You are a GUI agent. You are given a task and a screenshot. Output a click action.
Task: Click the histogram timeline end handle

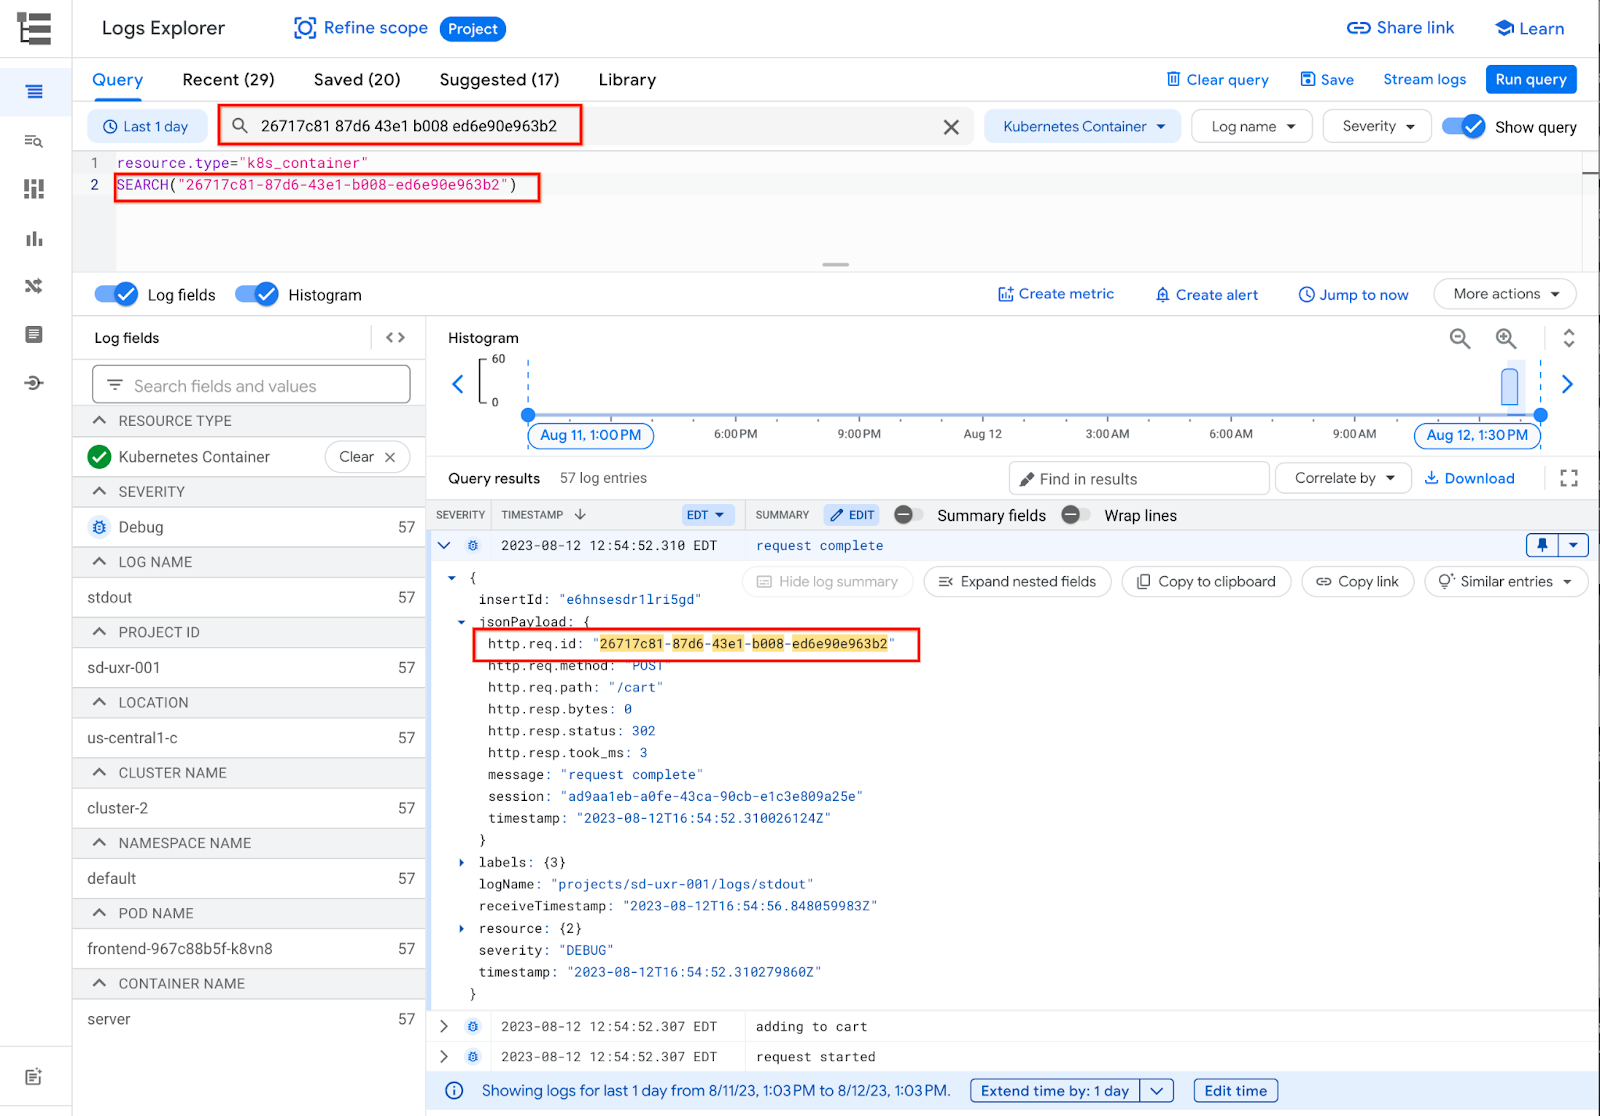[x=1541, y=415]
